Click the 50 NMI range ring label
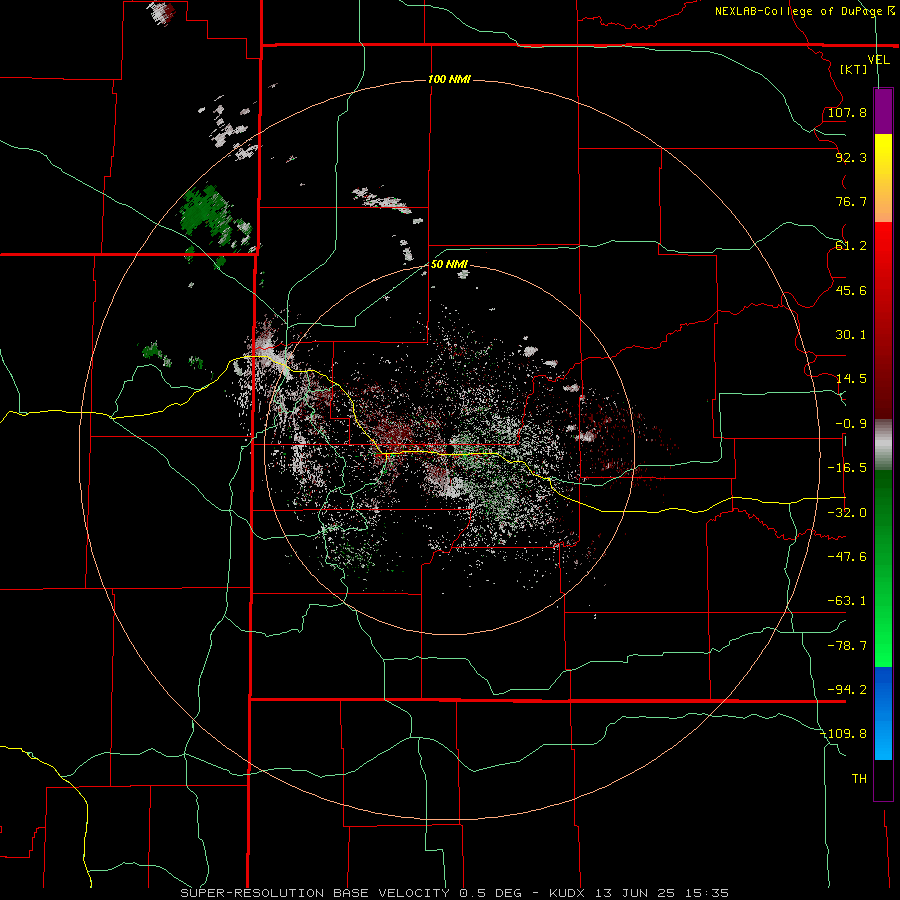 449,265
